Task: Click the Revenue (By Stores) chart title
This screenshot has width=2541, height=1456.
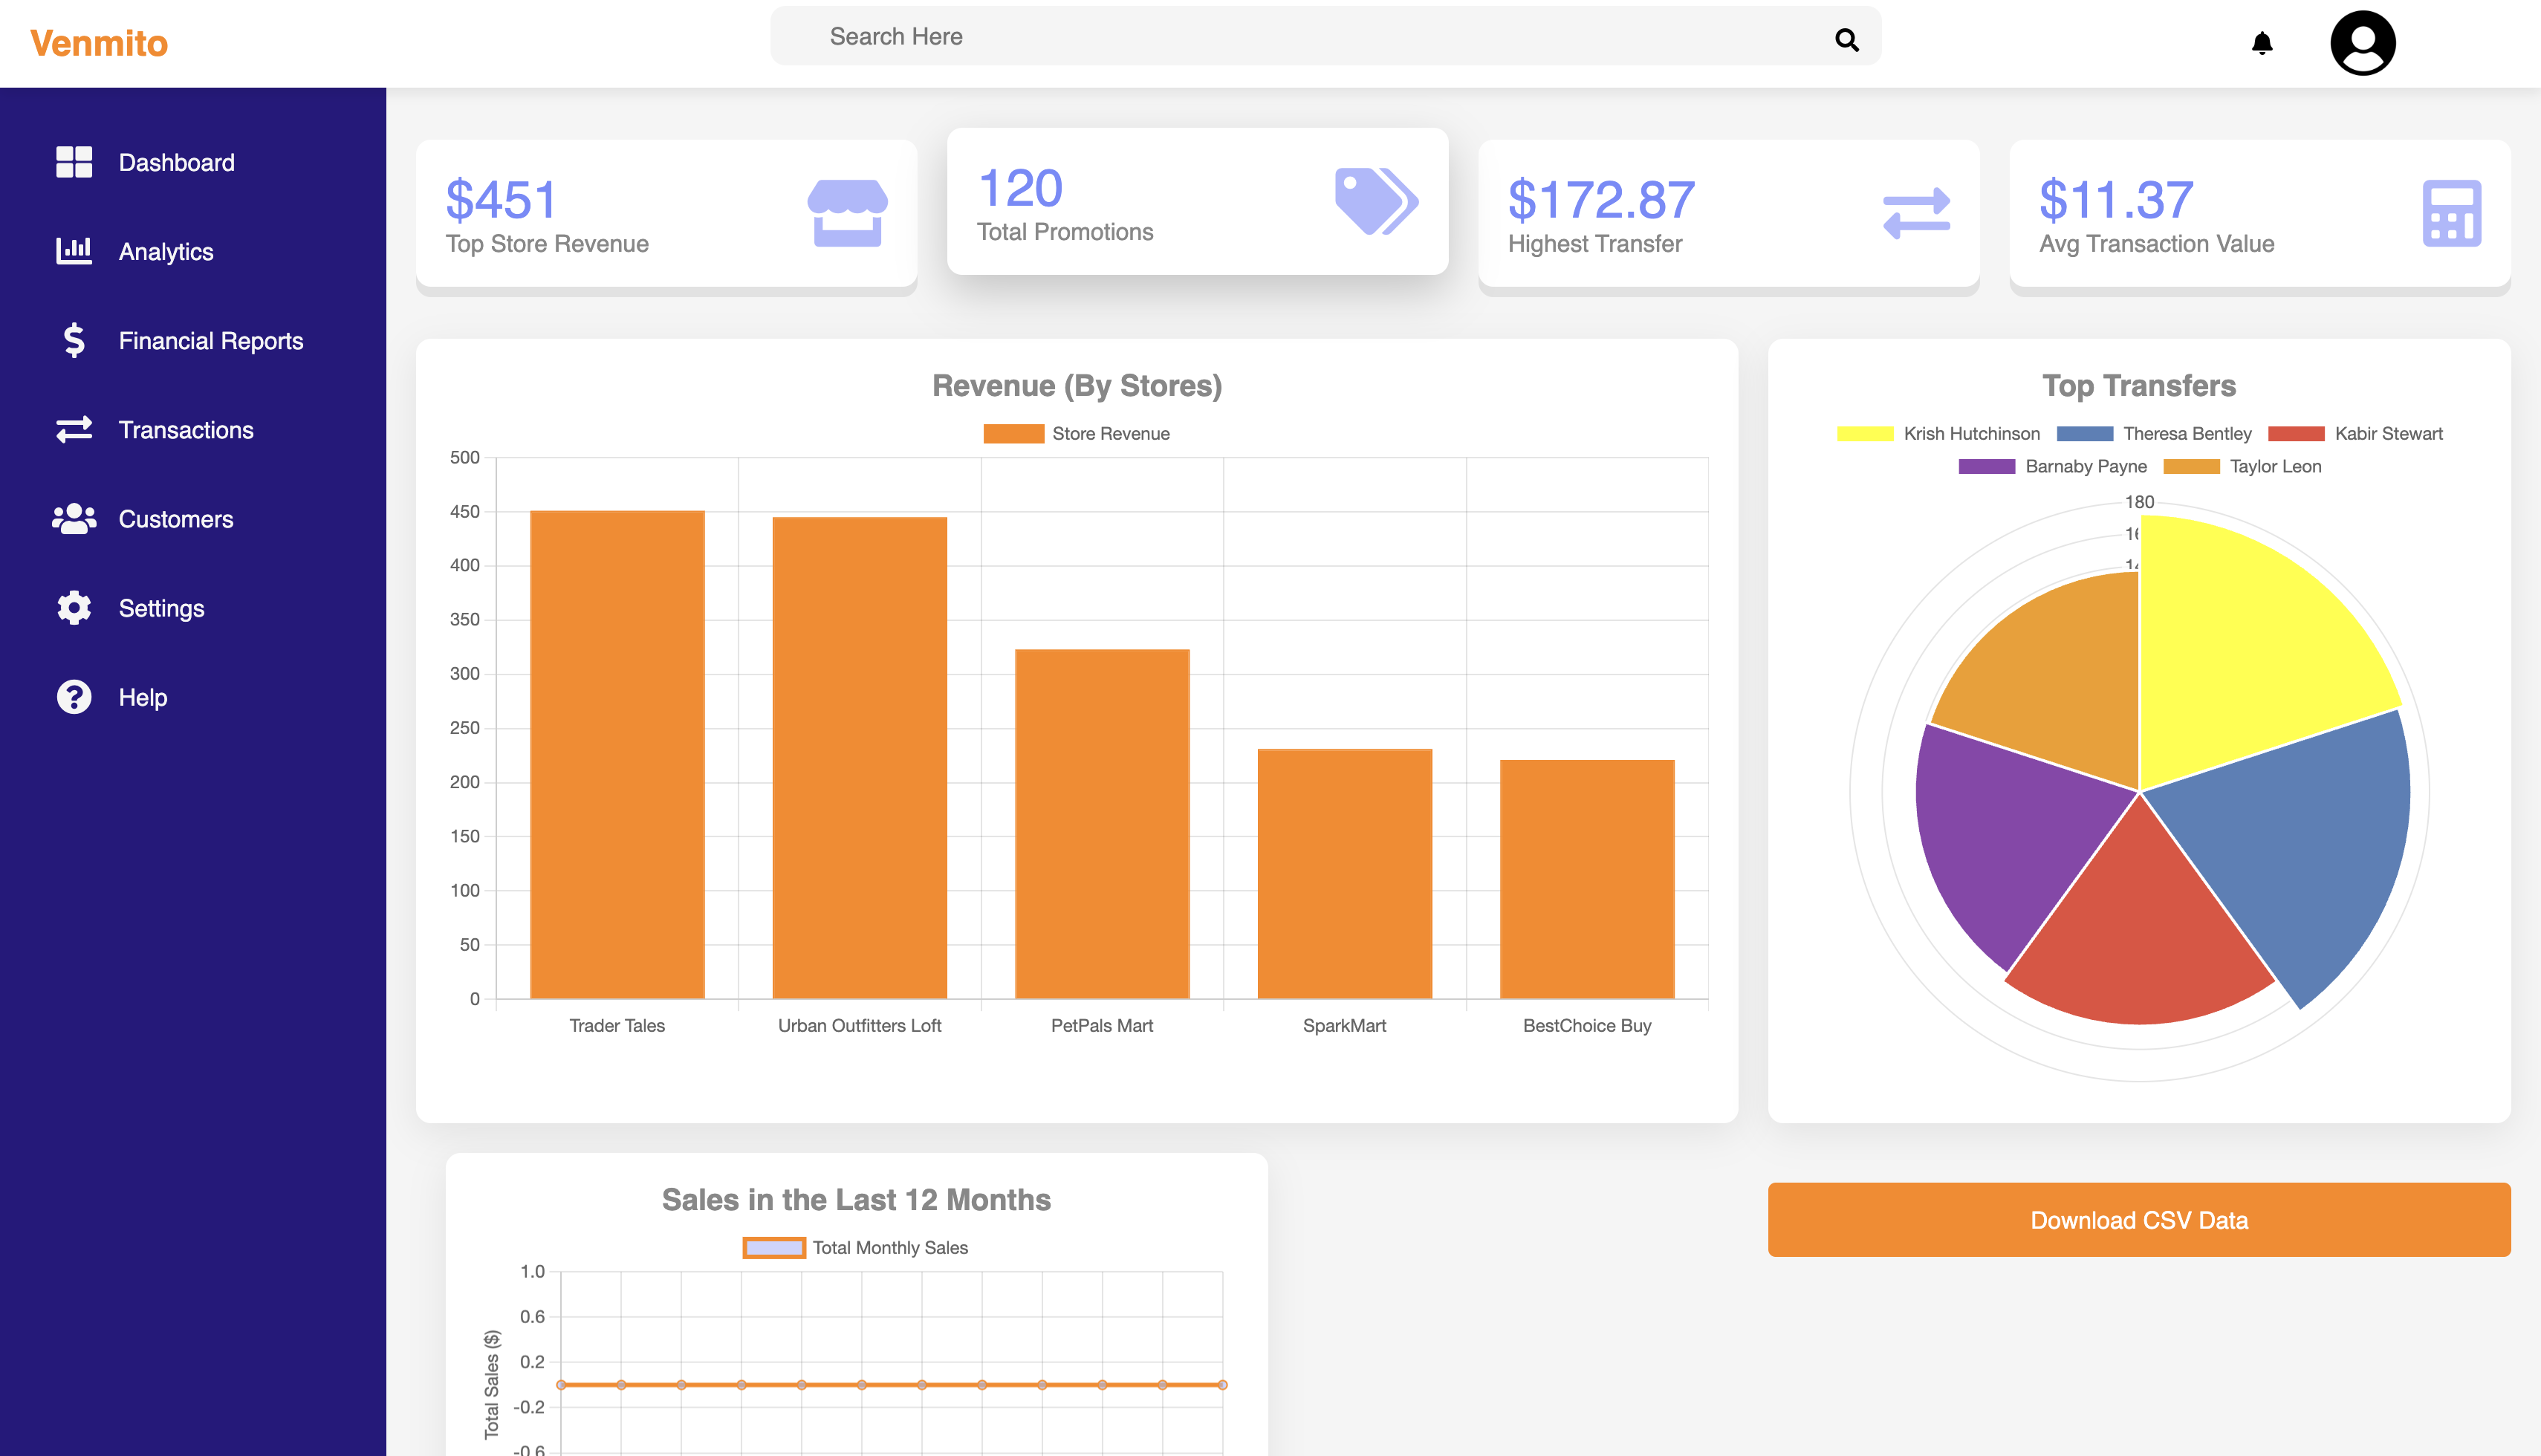Action: click(x=1077, y=385)
